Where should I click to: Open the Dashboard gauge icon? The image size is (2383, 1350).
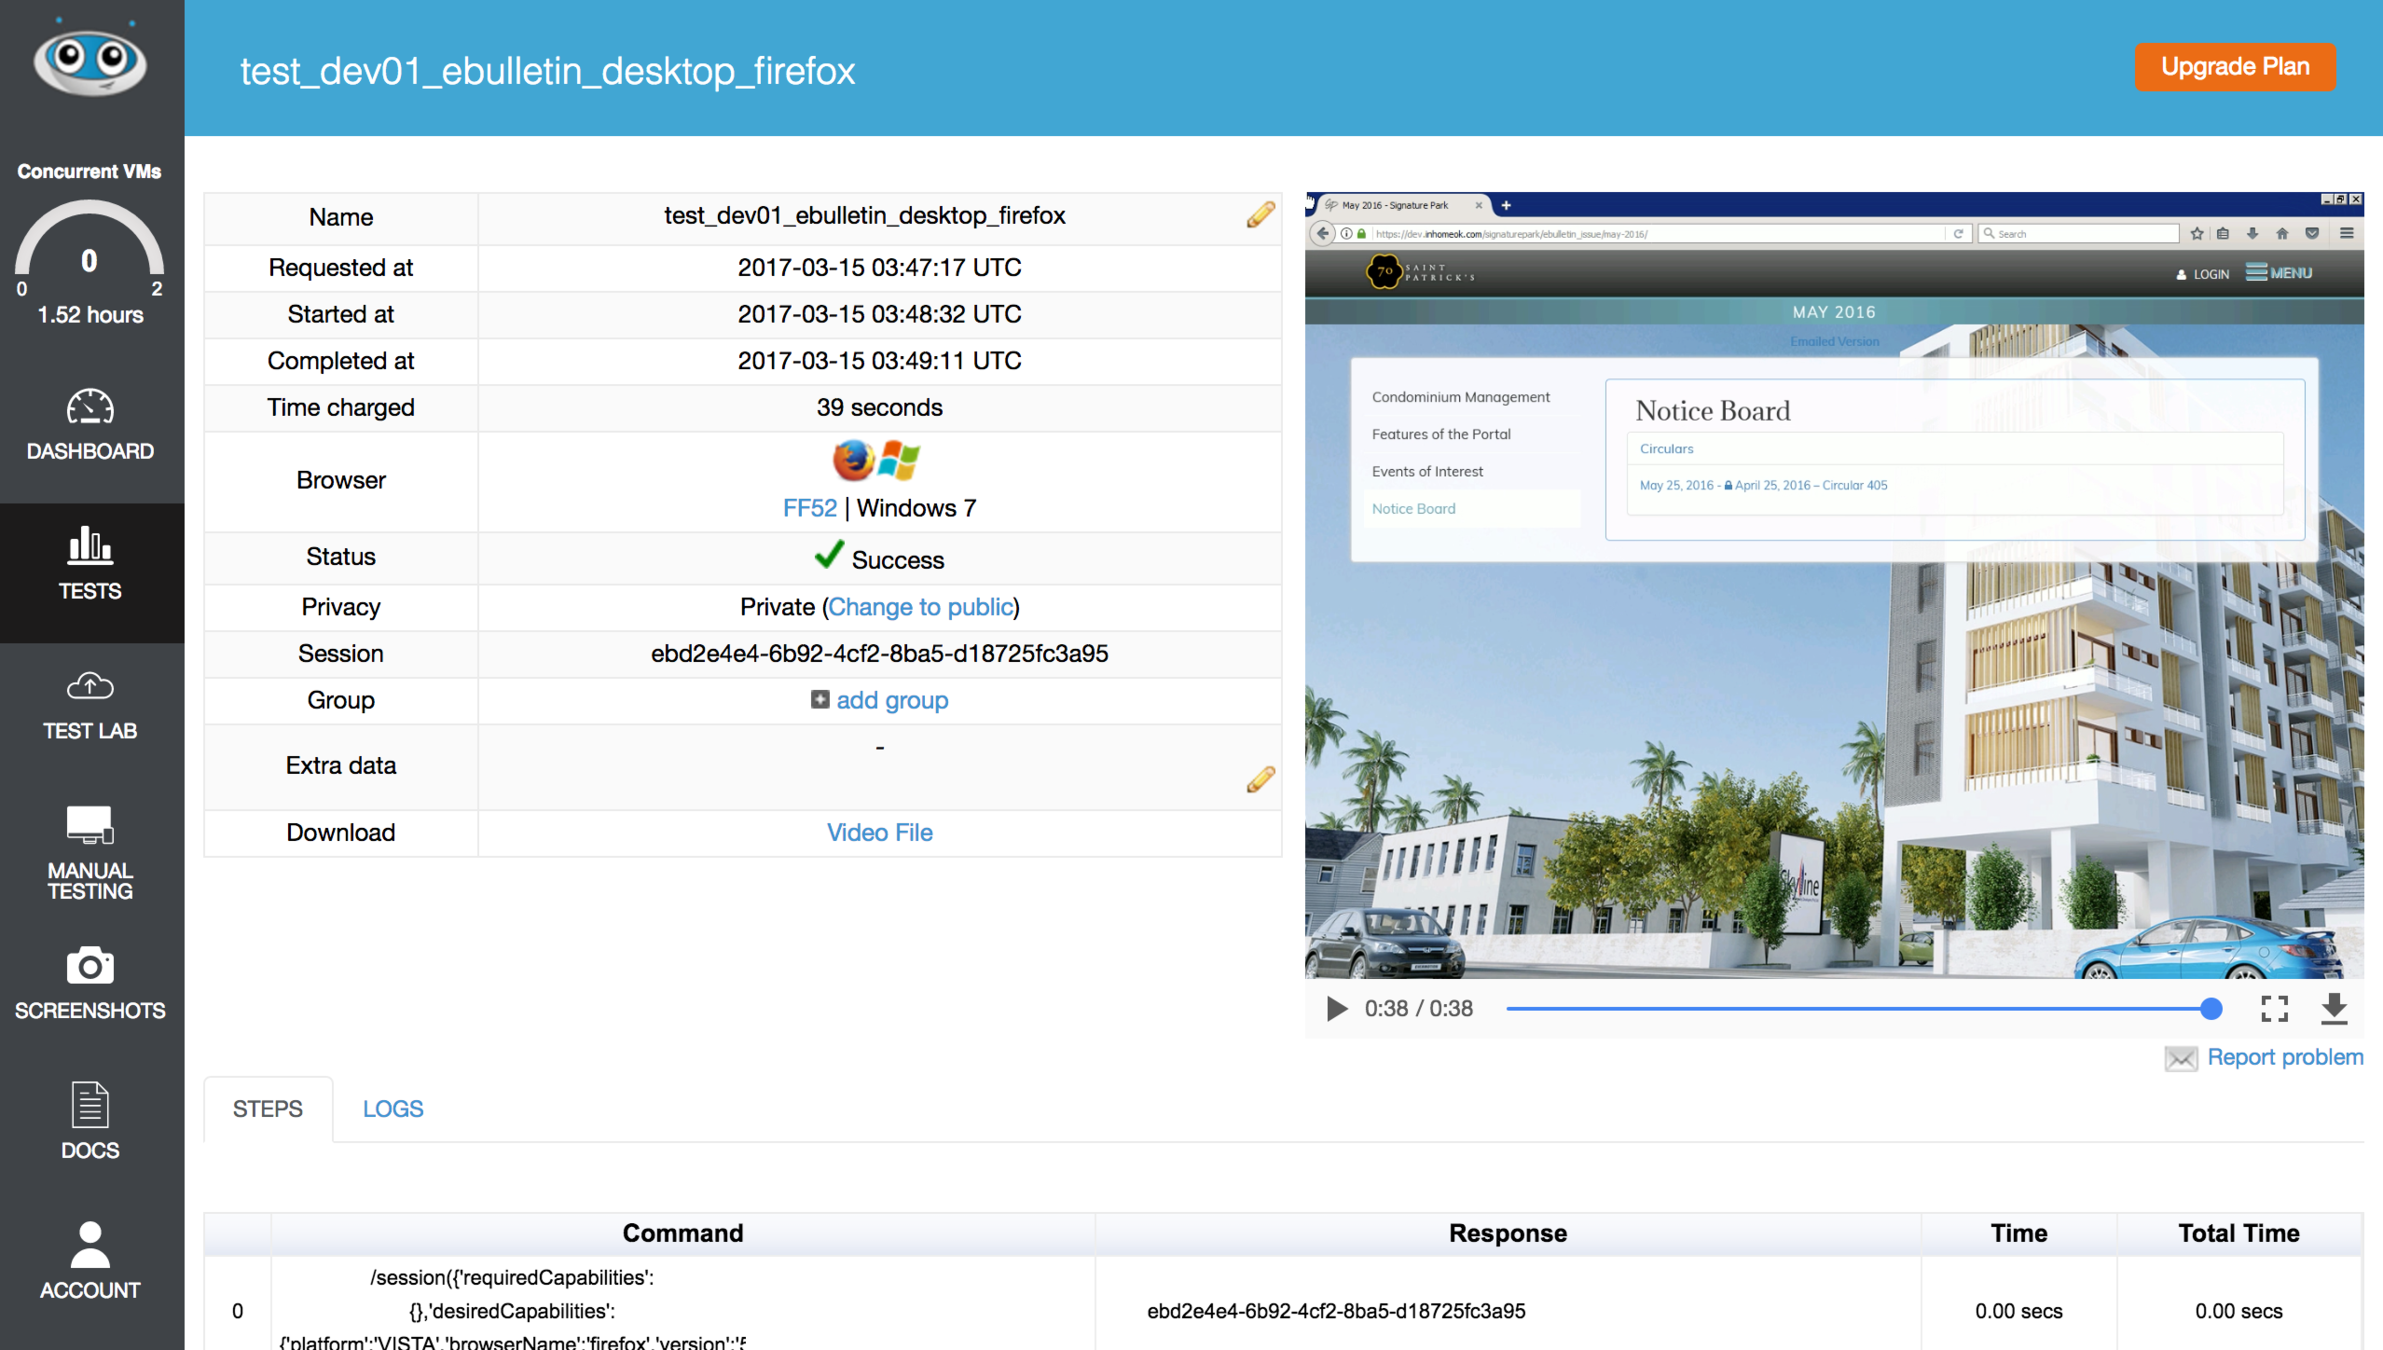click(x=90, y=408)
